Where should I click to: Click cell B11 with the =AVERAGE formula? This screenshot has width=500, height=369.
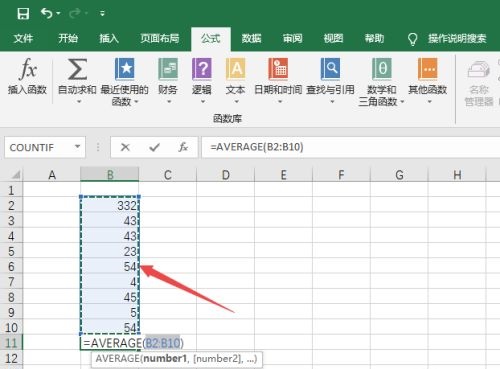click(x=110, y=343)
